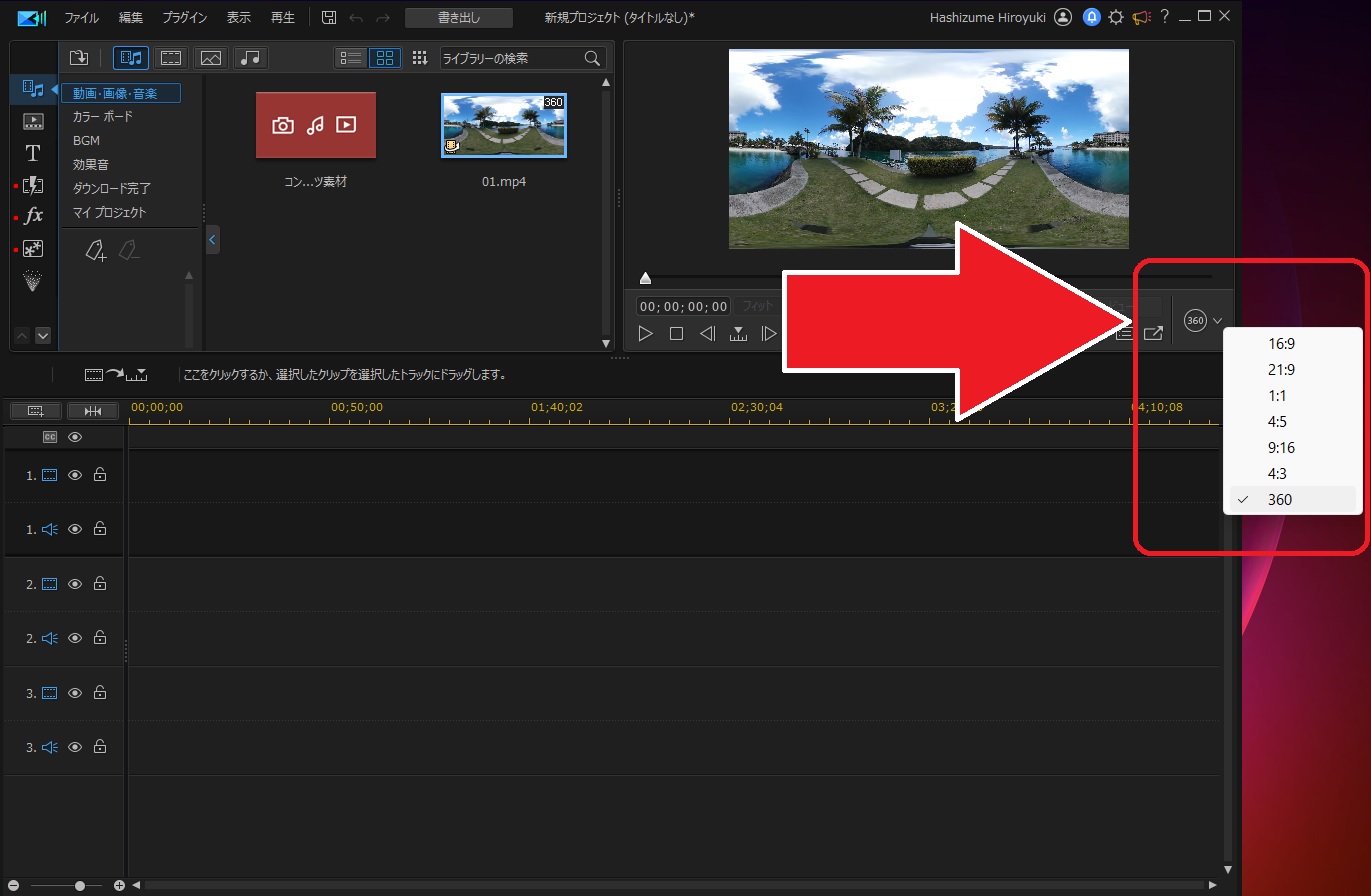Click the 書き出し export button
The image size is (1371, 896).
pos(459,18)
